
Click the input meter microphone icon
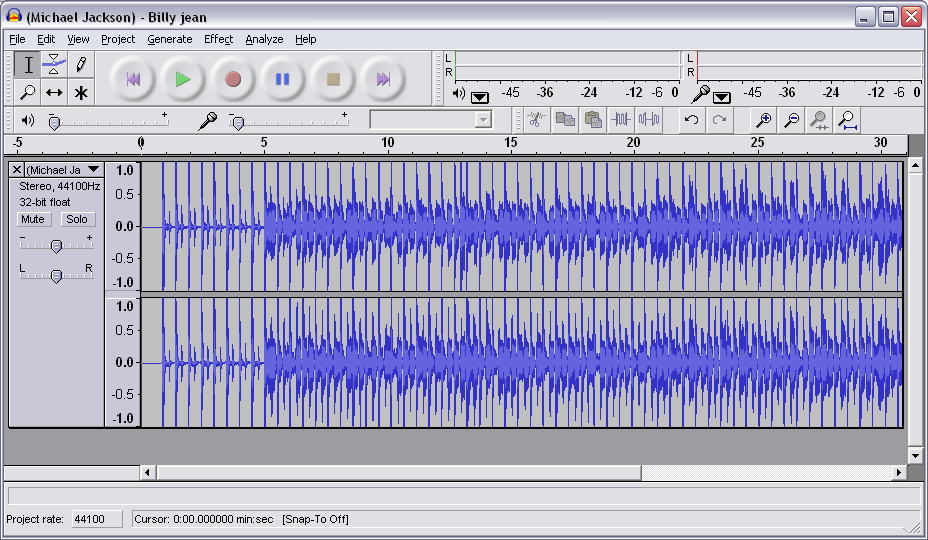tap(701, 94)
